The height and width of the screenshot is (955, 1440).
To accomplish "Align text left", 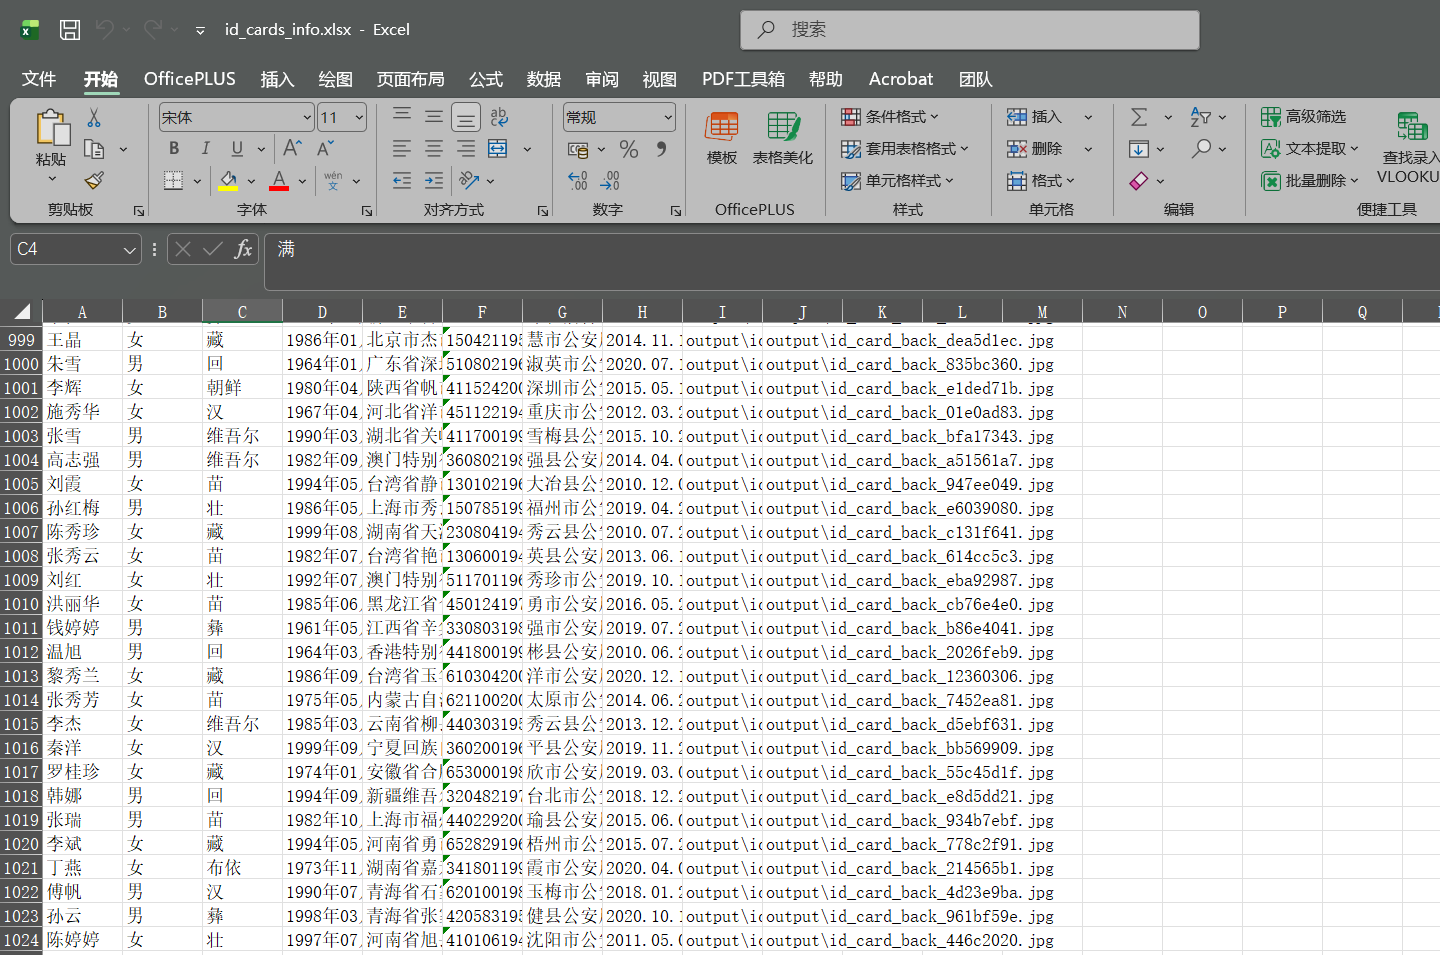I will coord(402,149).
